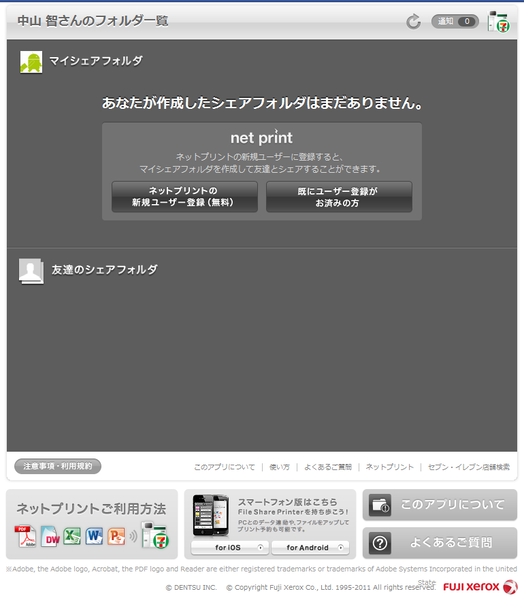
Task: Click the gray friend silhouette icon
Action: pos(31,271)
